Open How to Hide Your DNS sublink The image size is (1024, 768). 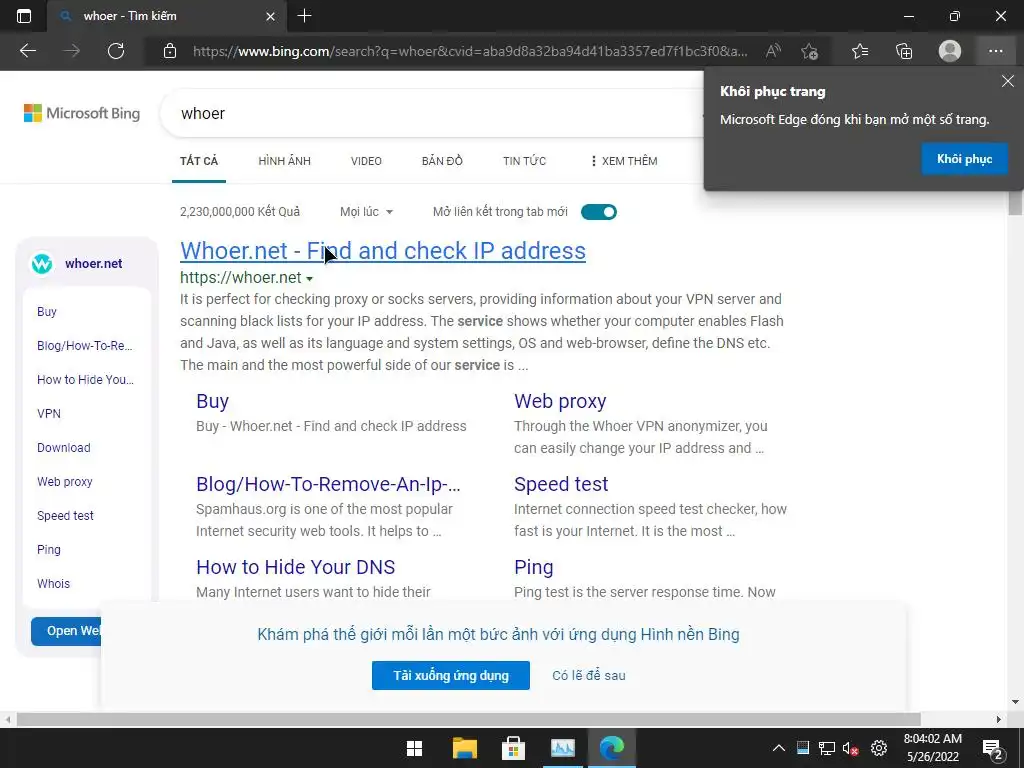295,567
